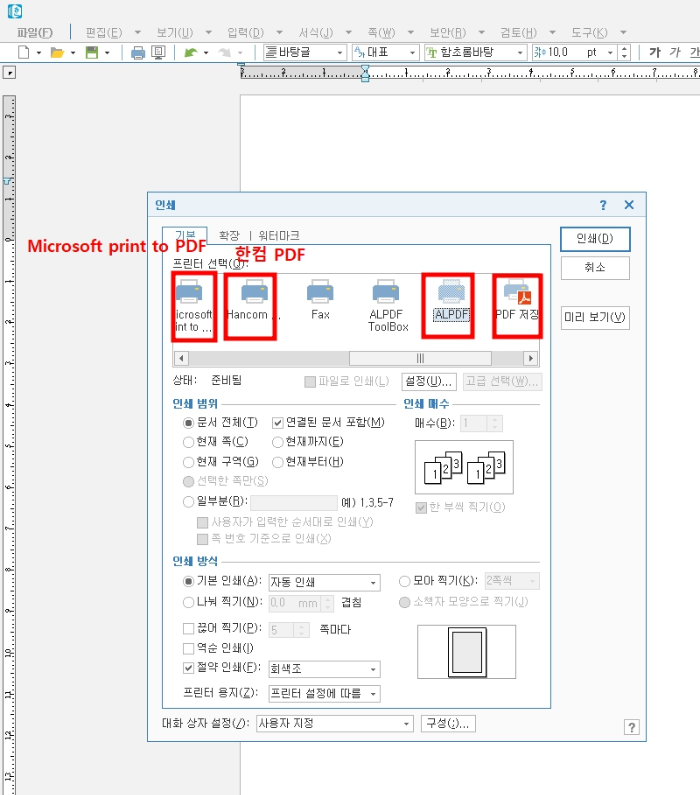Open the 대표 language dropdown
The image size is (700, 795).
pos(385,52)
